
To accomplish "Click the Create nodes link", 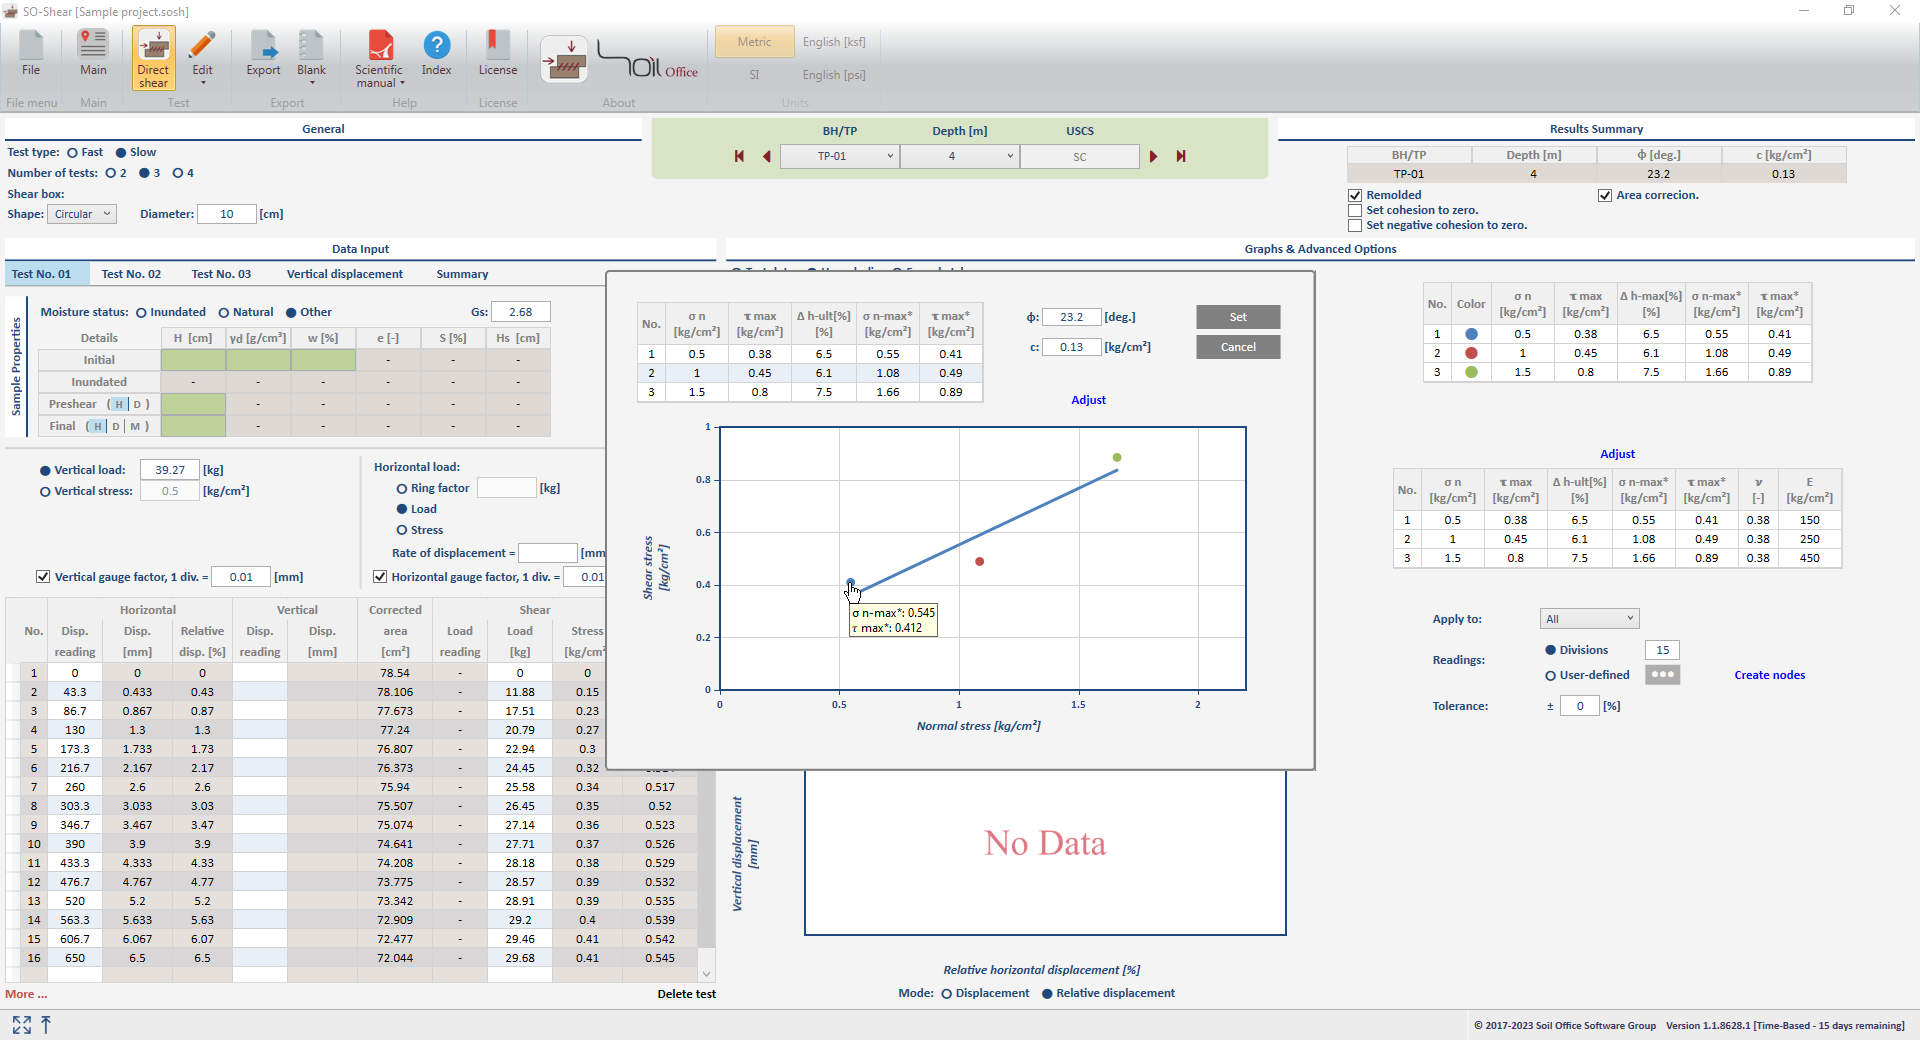I will 1769,675.
